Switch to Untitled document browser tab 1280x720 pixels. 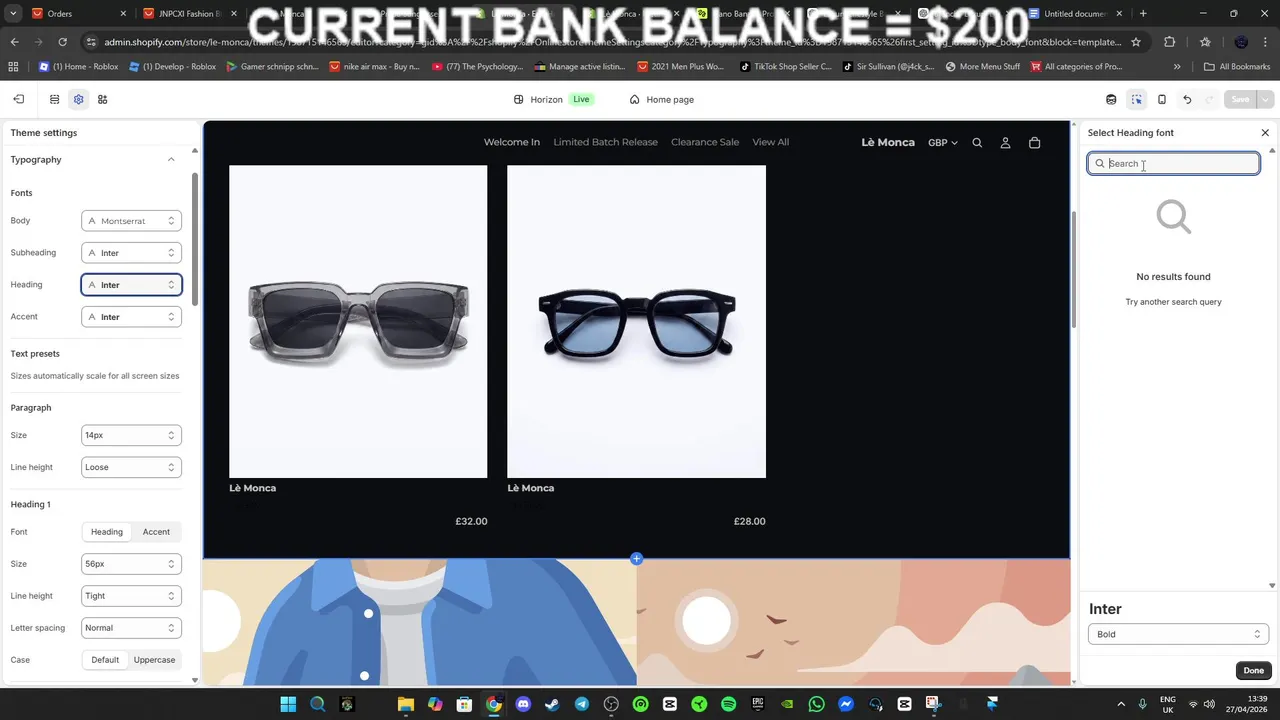1075,13
